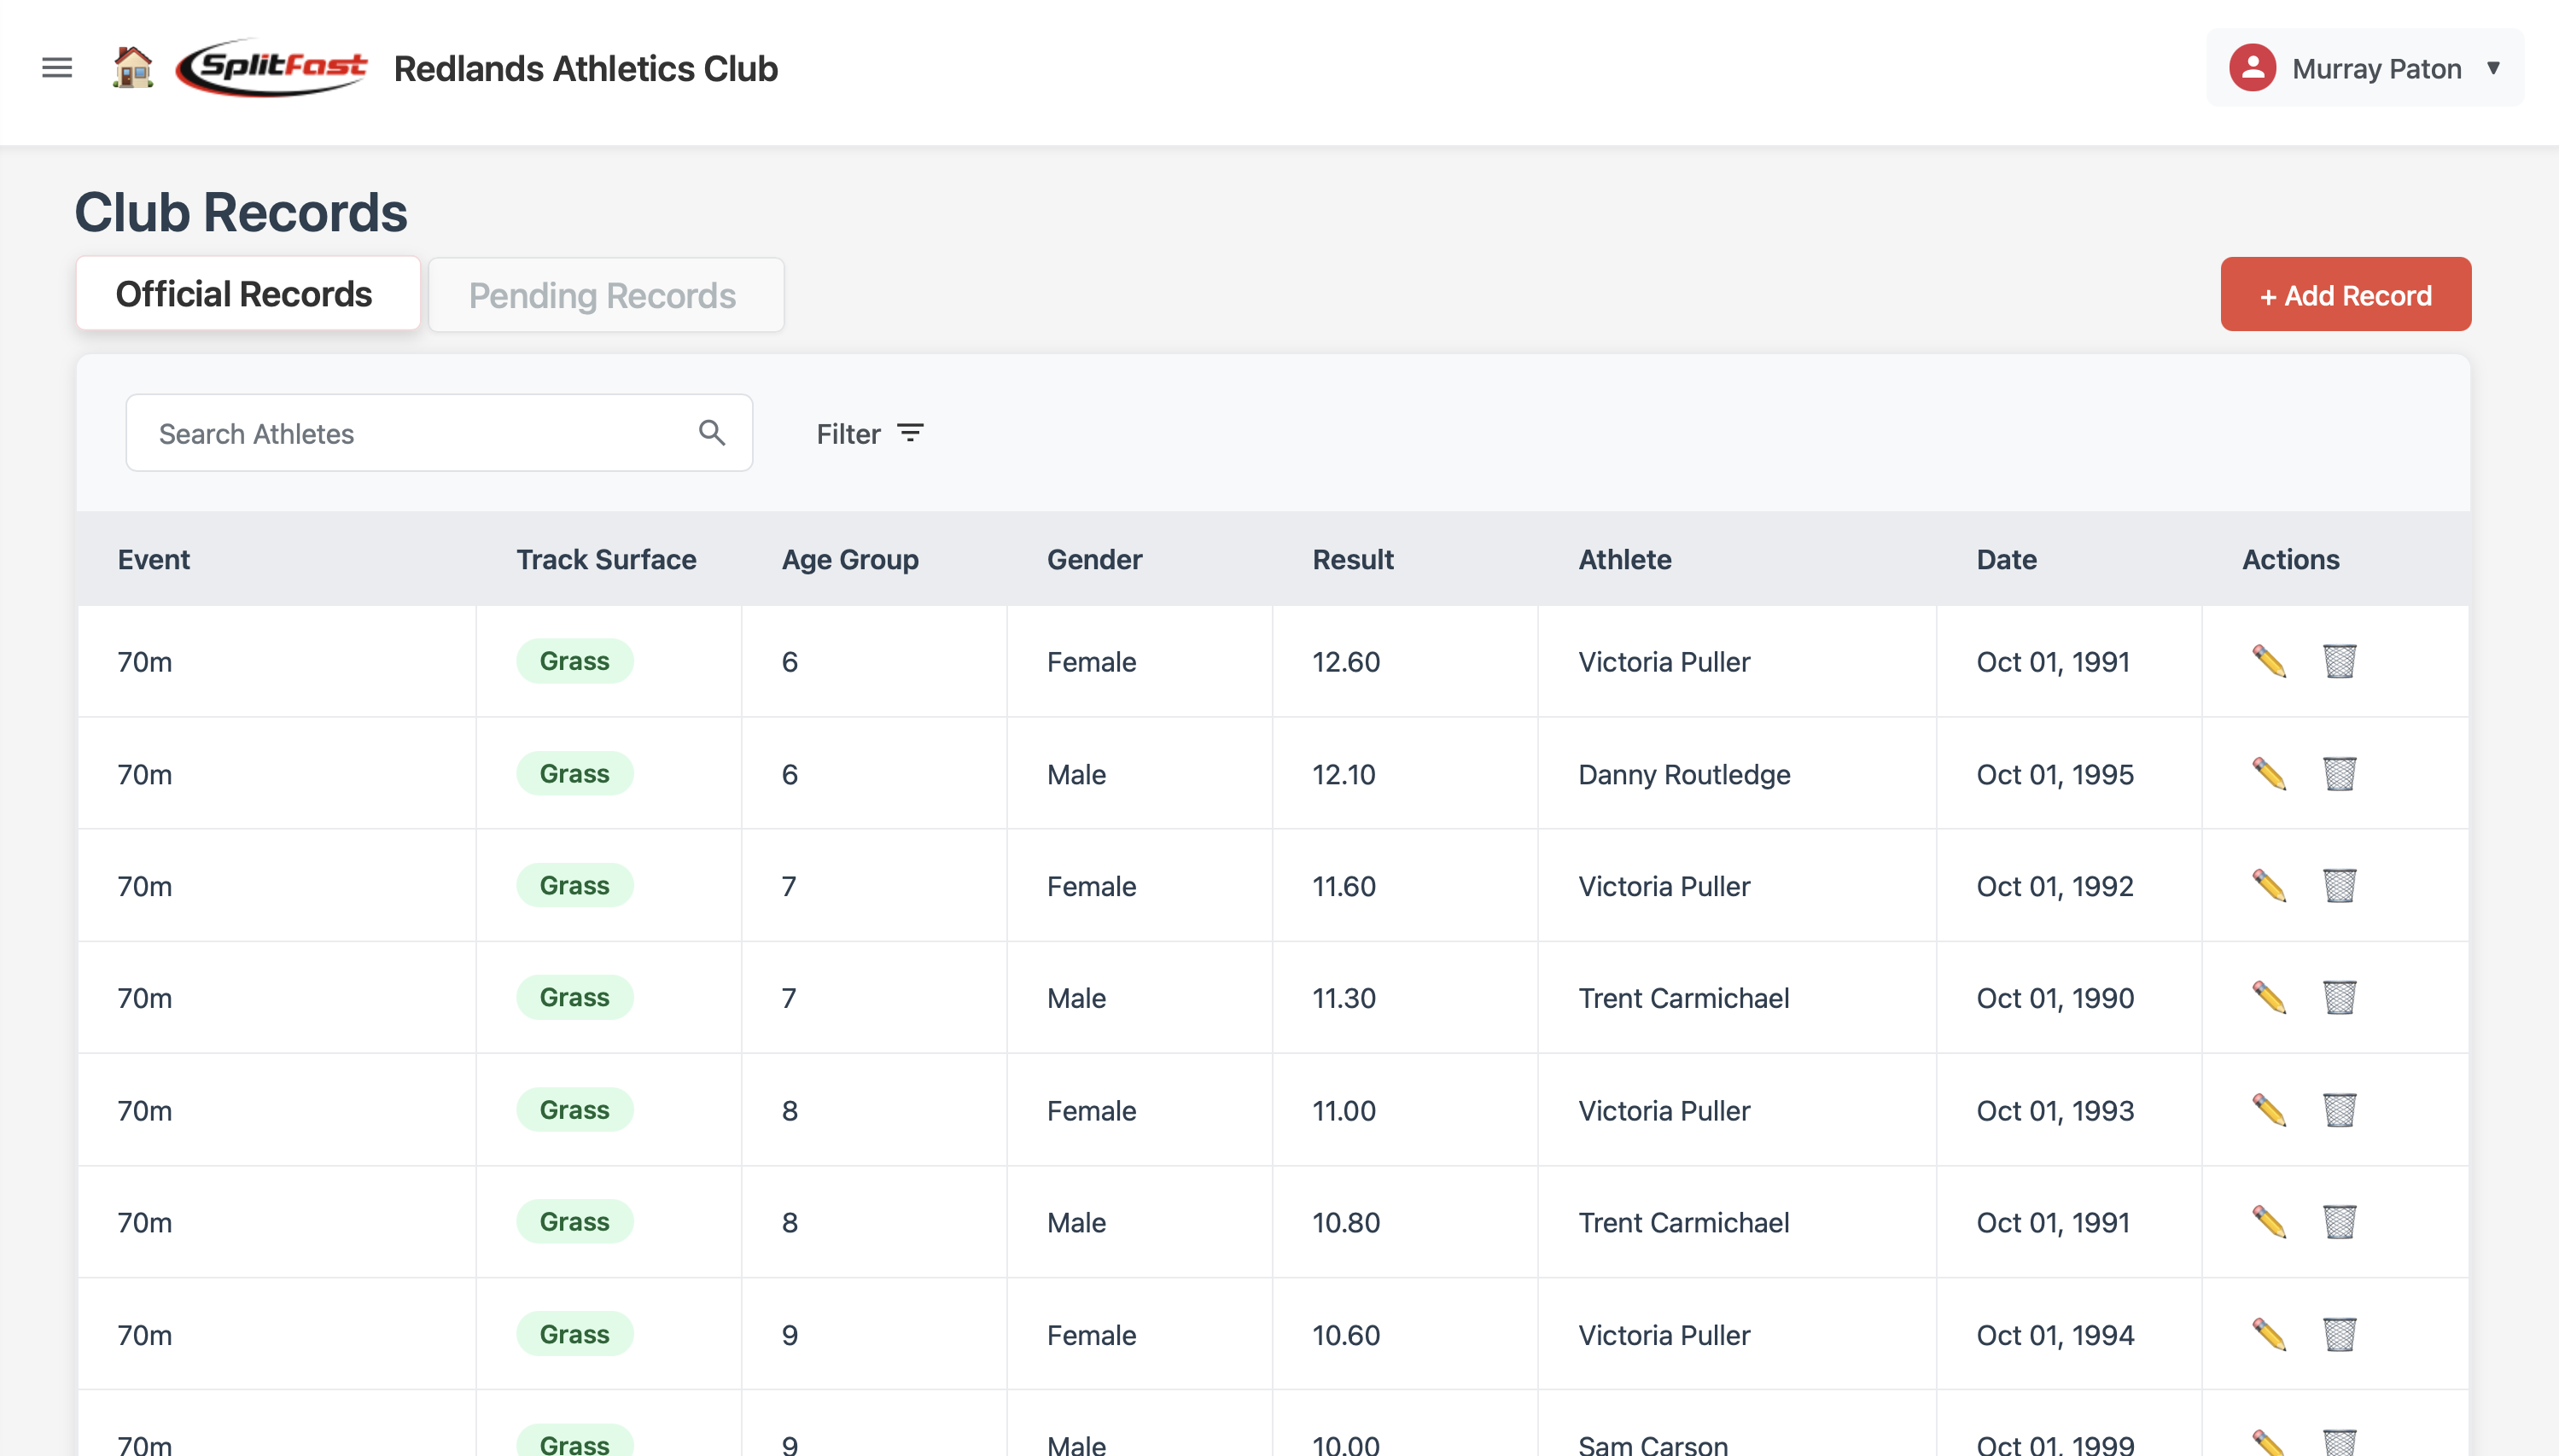Delete Victoria Puller's Oct 01, 1992 record

click(x=2339, y=886)
